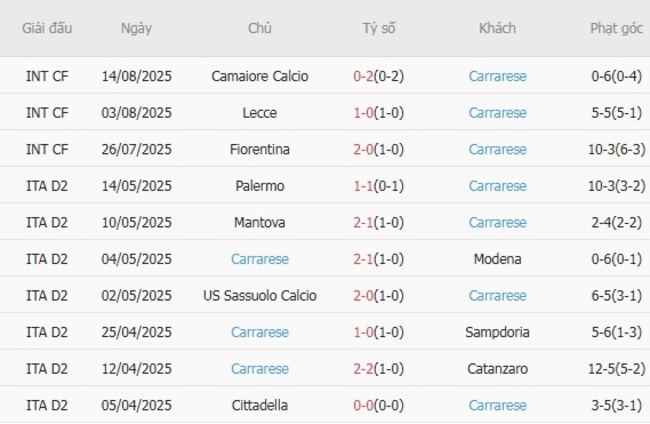
Task: Click the 'Tỷ số' column header
Action: coord(379,28)
